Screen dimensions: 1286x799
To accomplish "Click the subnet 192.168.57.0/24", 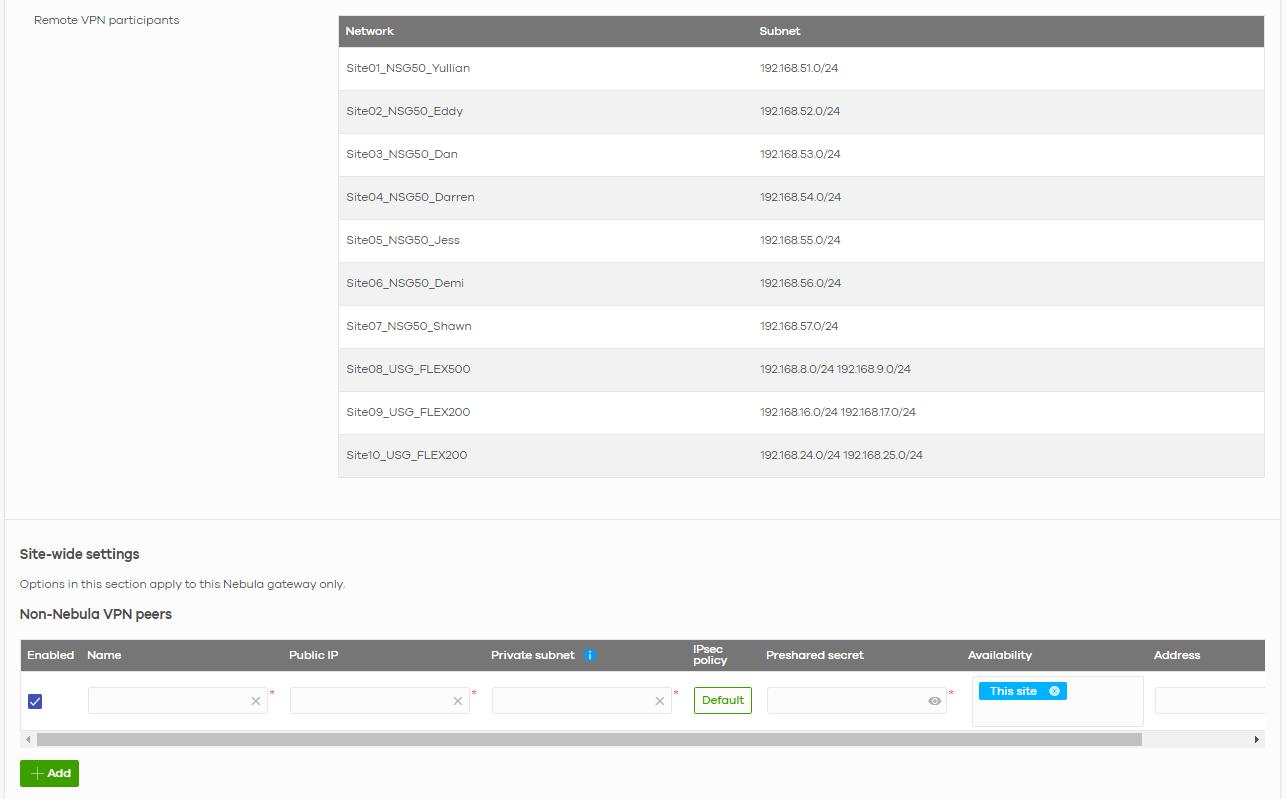I will (x=799, y=326).
